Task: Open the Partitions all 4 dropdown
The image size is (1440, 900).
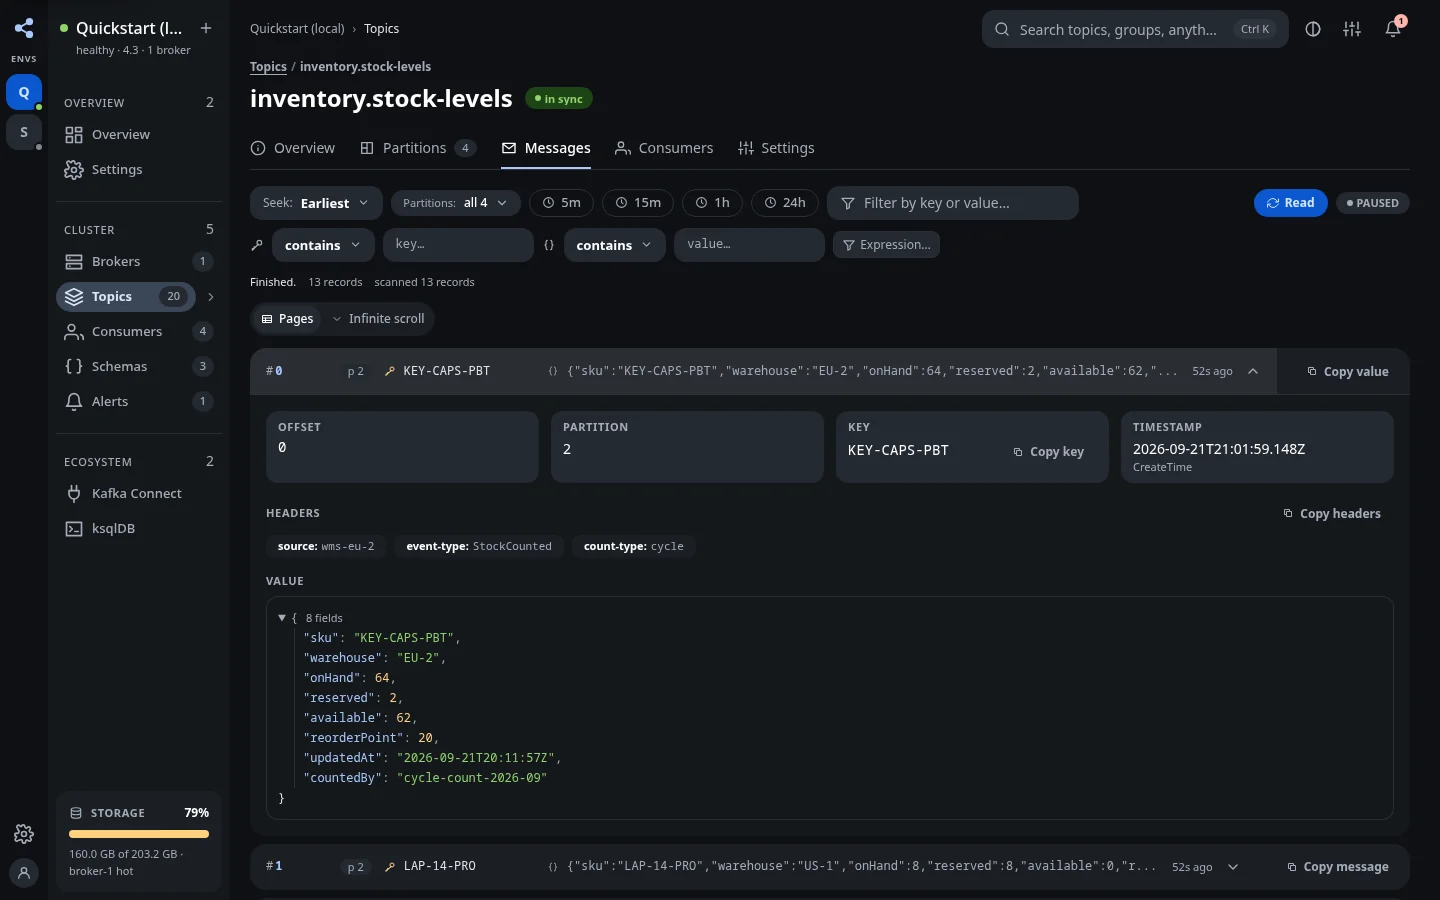Action: [455, 203]
